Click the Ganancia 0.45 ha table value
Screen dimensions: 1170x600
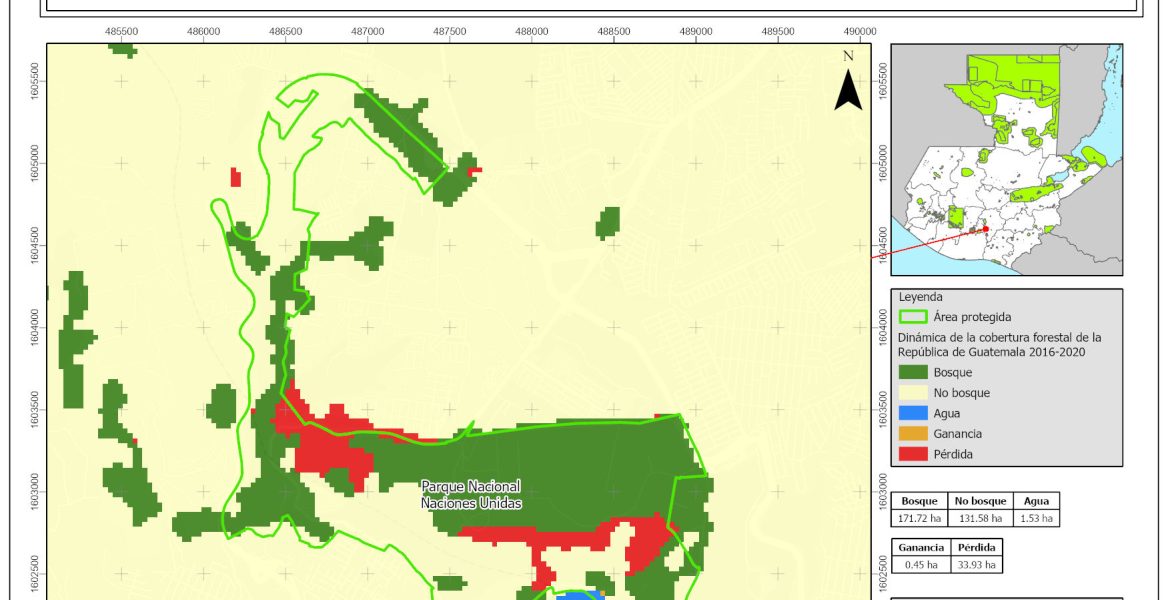pyautogui.click(x=922, y=564)
